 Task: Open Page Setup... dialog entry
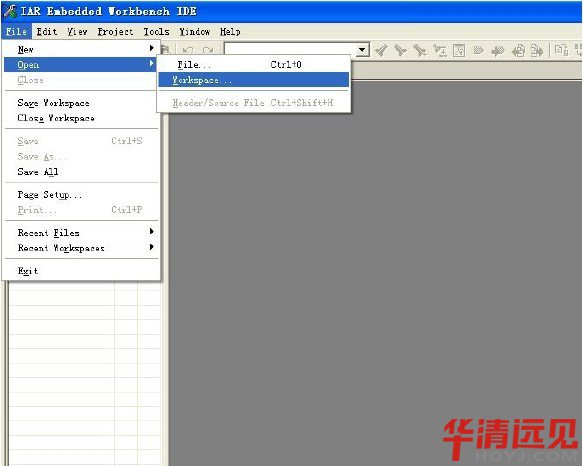81,195
